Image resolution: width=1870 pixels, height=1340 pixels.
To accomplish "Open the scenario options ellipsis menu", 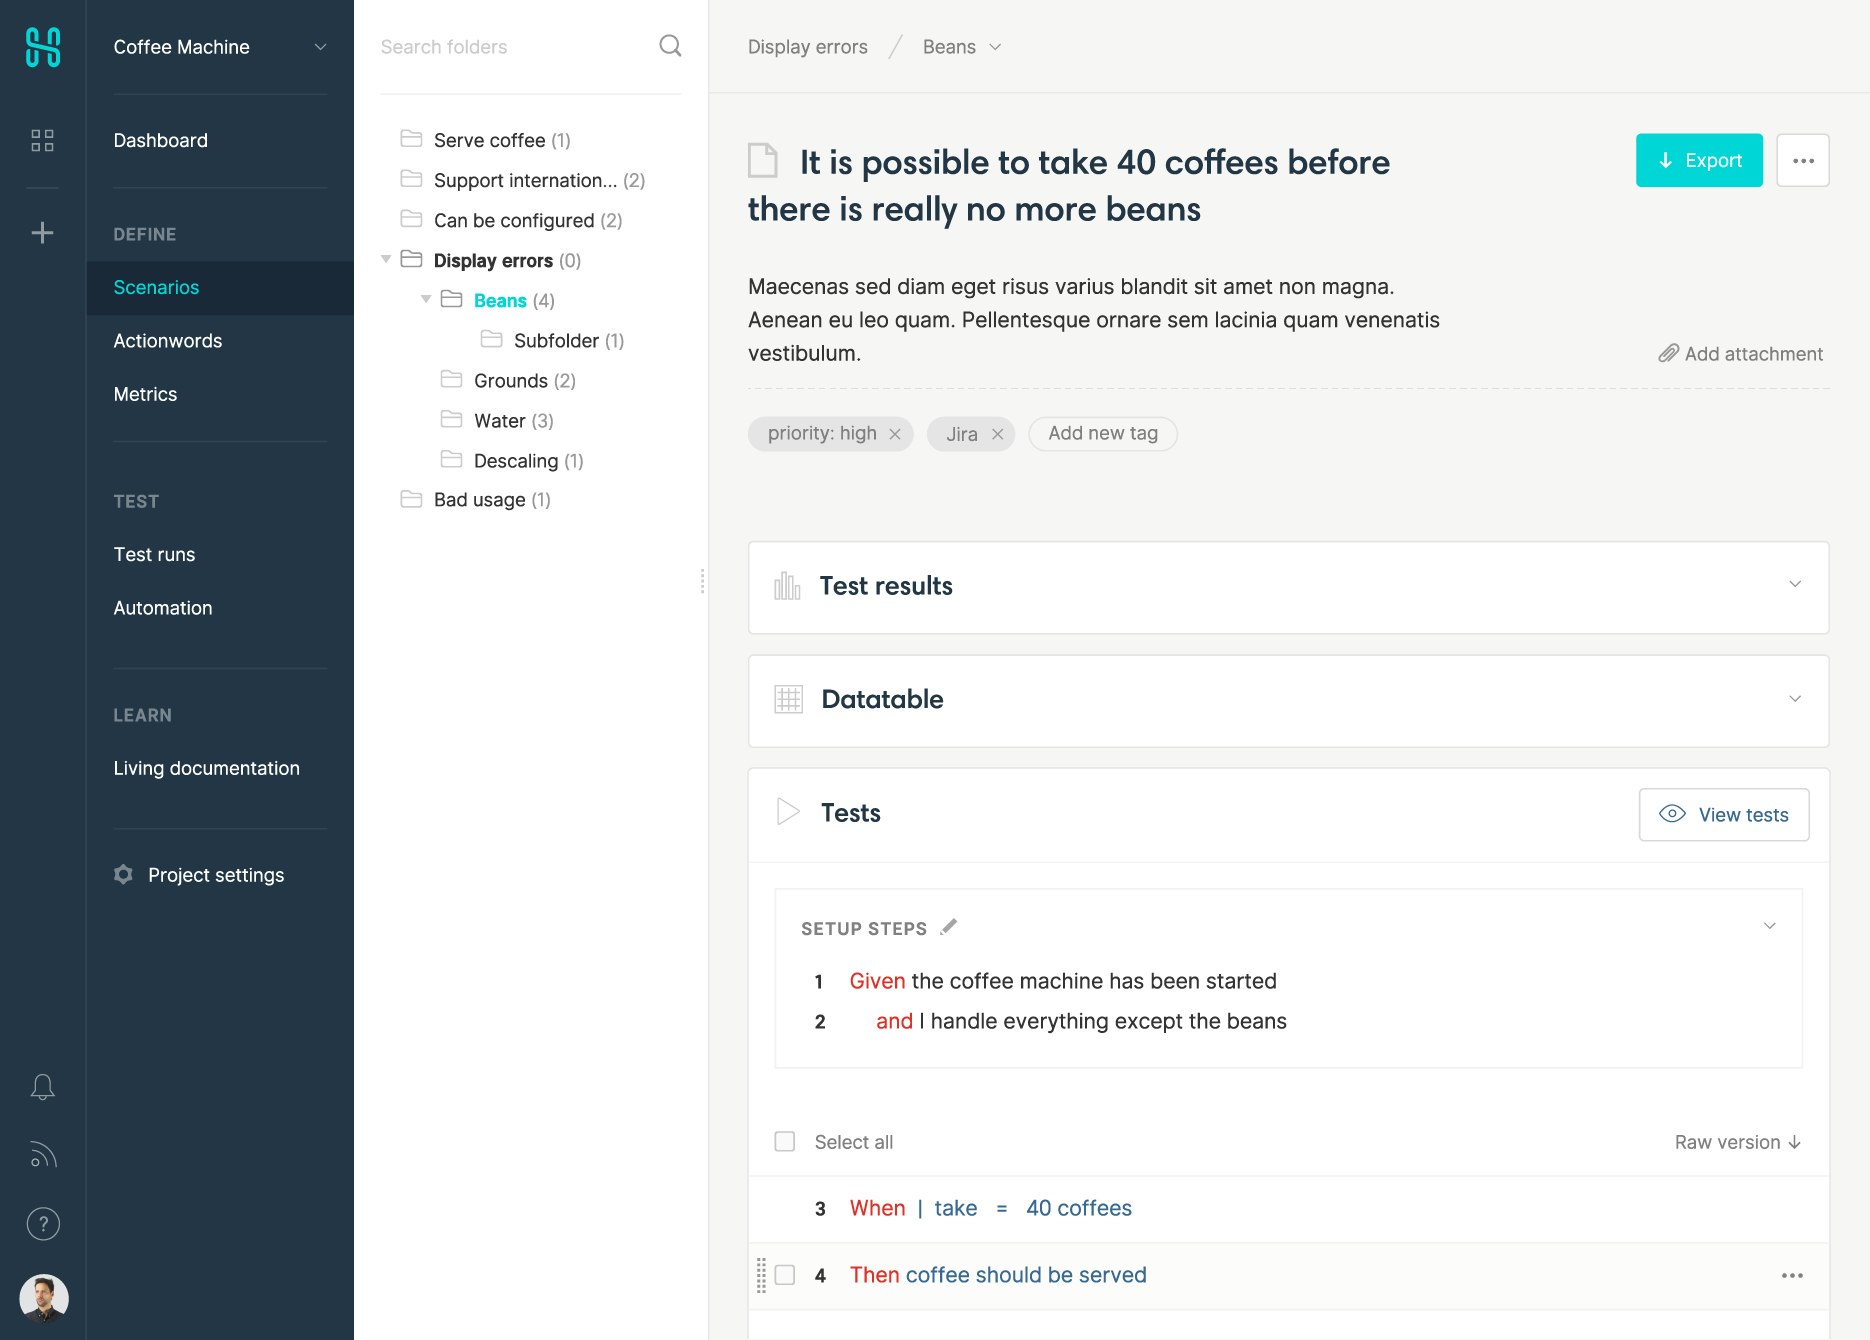I will click(x=1802, y=159).
